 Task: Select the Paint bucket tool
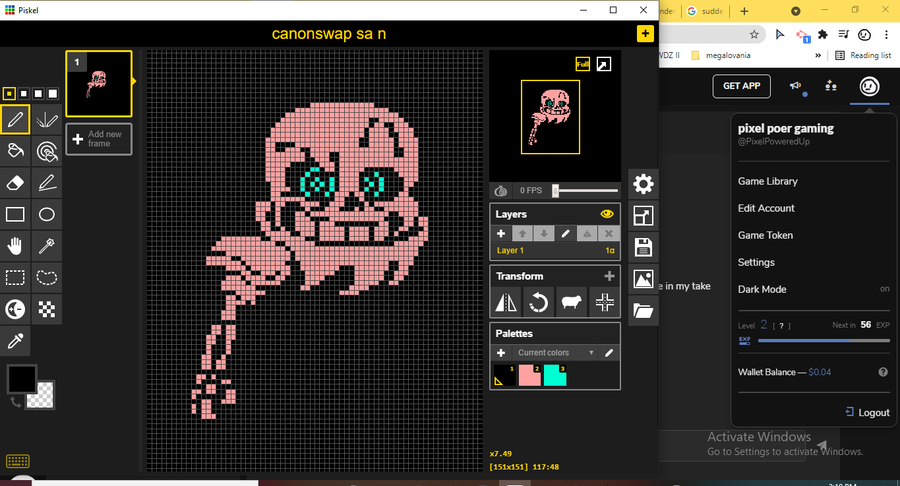coord(15,151)
